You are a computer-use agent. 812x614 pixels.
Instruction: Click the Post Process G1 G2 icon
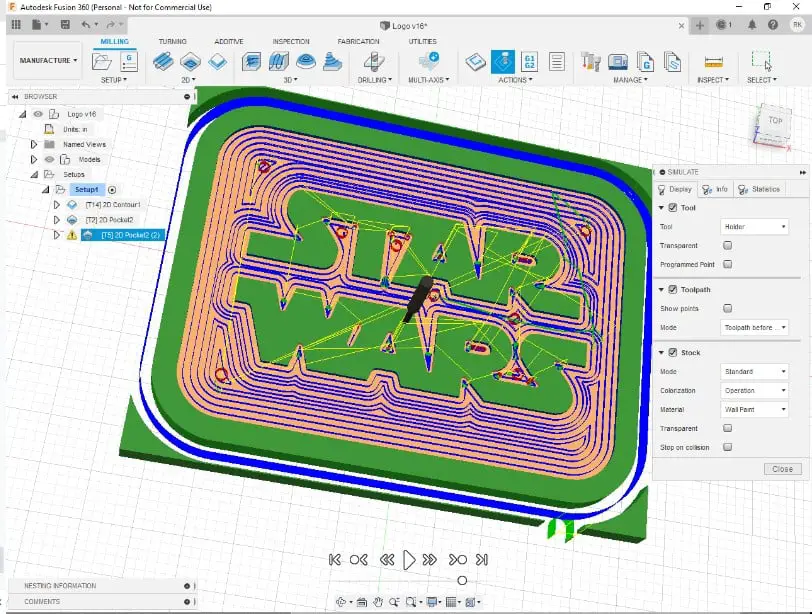tap(529, 62)
